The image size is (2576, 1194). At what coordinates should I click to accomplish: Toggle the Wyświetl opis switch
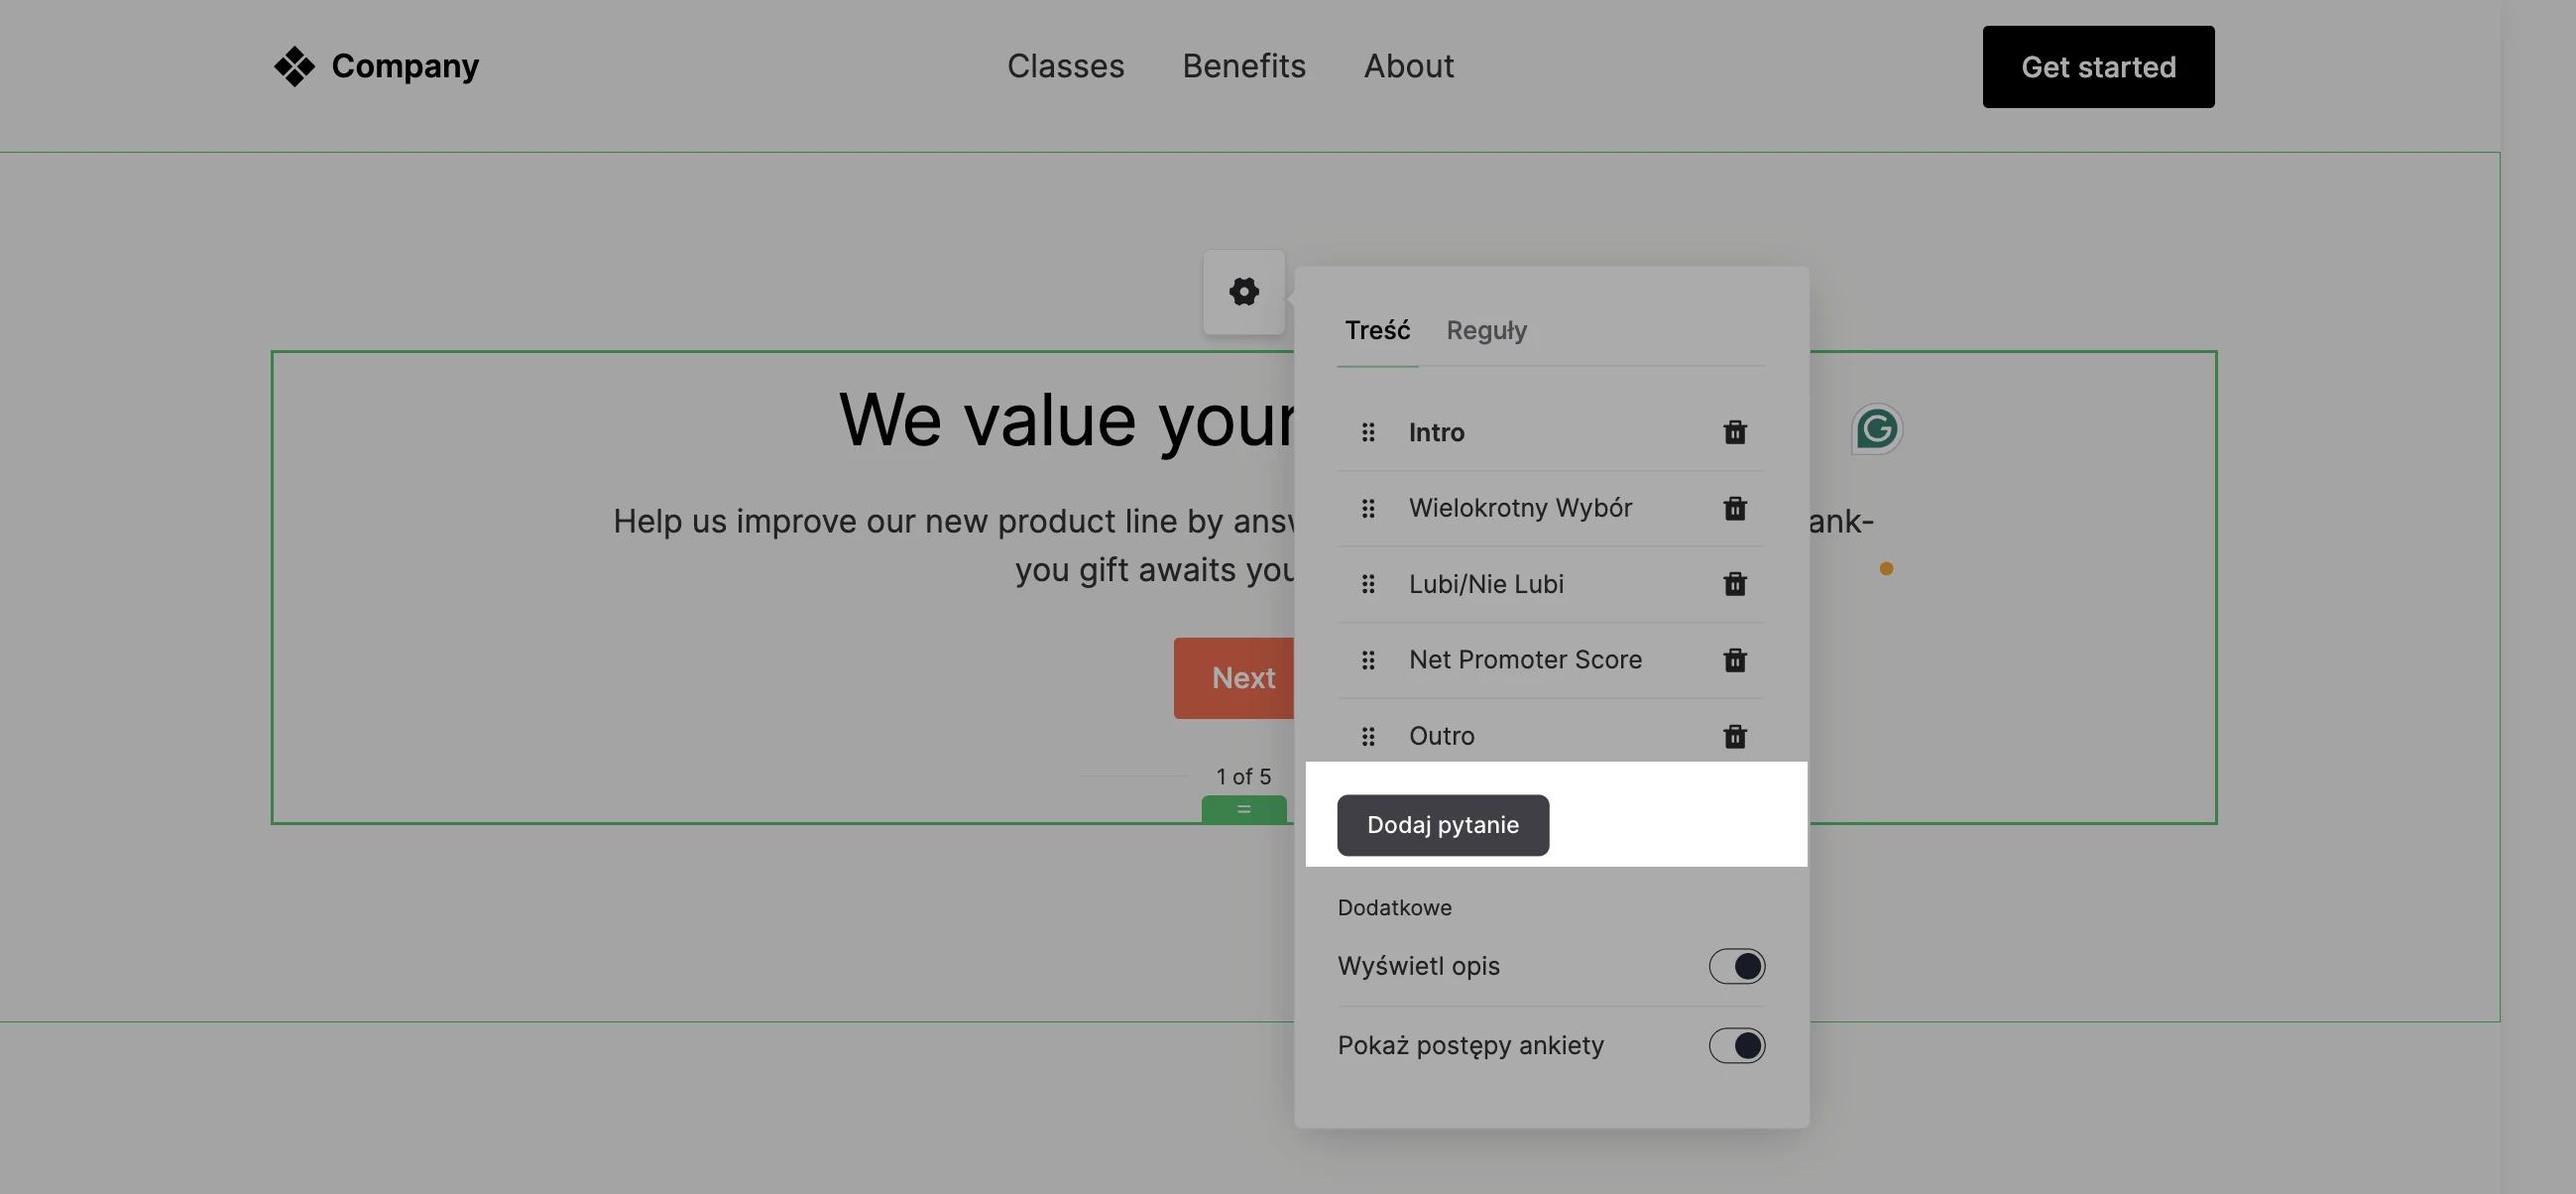pos(1736,966)
